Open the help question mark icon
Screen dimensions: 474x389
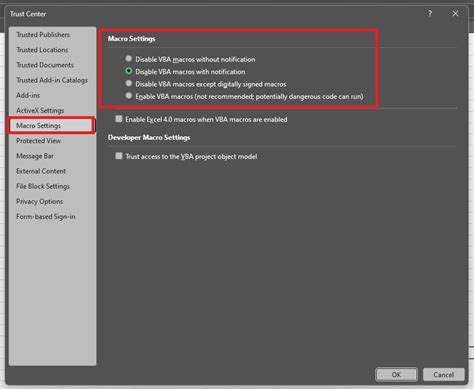point(430,14)
